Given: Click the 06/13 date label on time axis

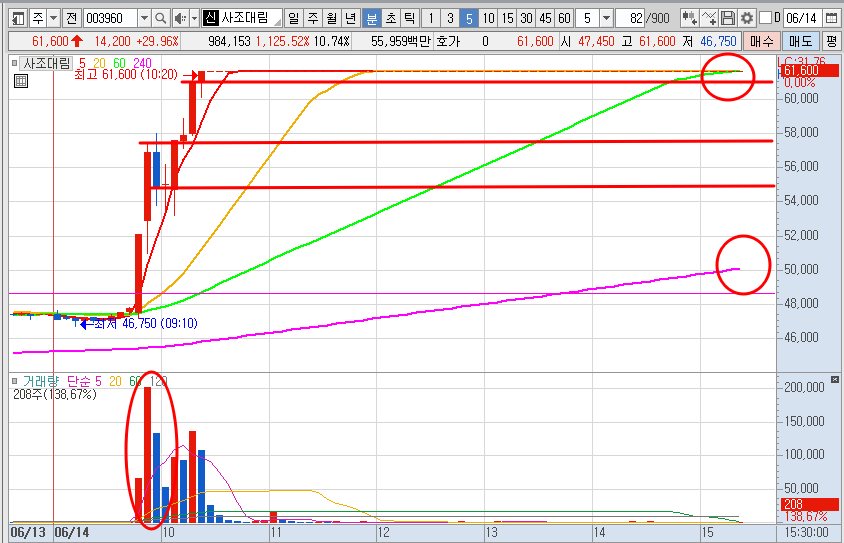Looking at the screenshot, I should (28, 532).
